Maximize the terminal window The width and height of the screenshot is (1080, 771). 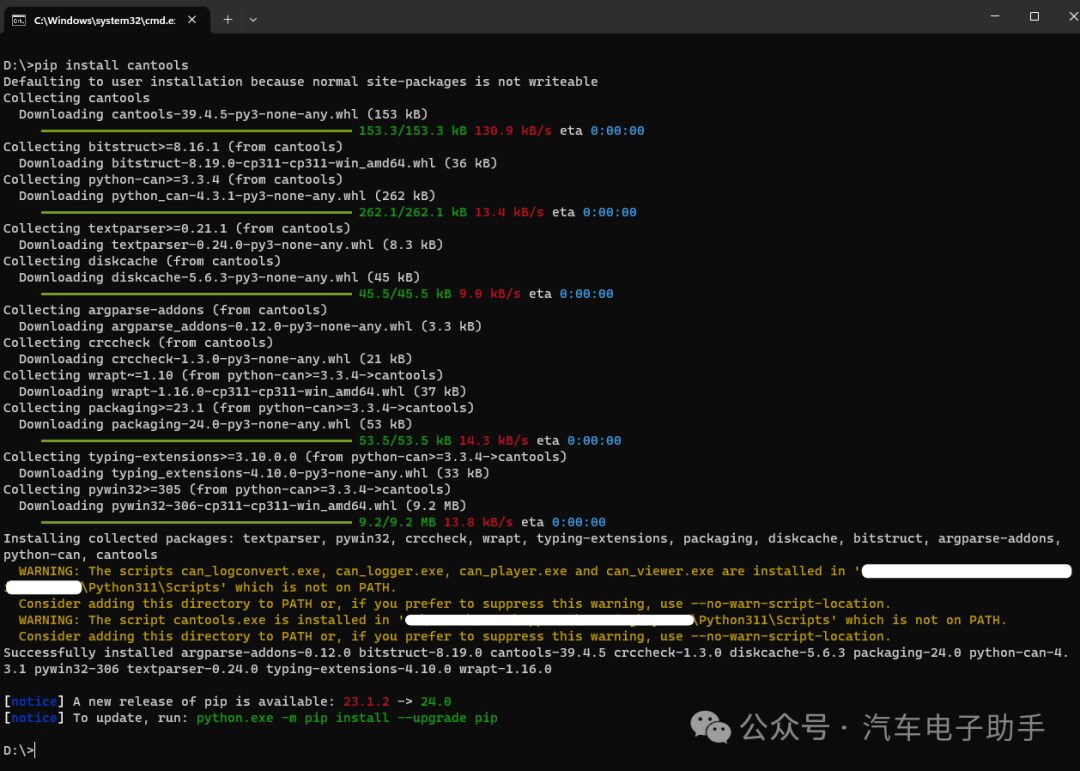(1034, 16)
